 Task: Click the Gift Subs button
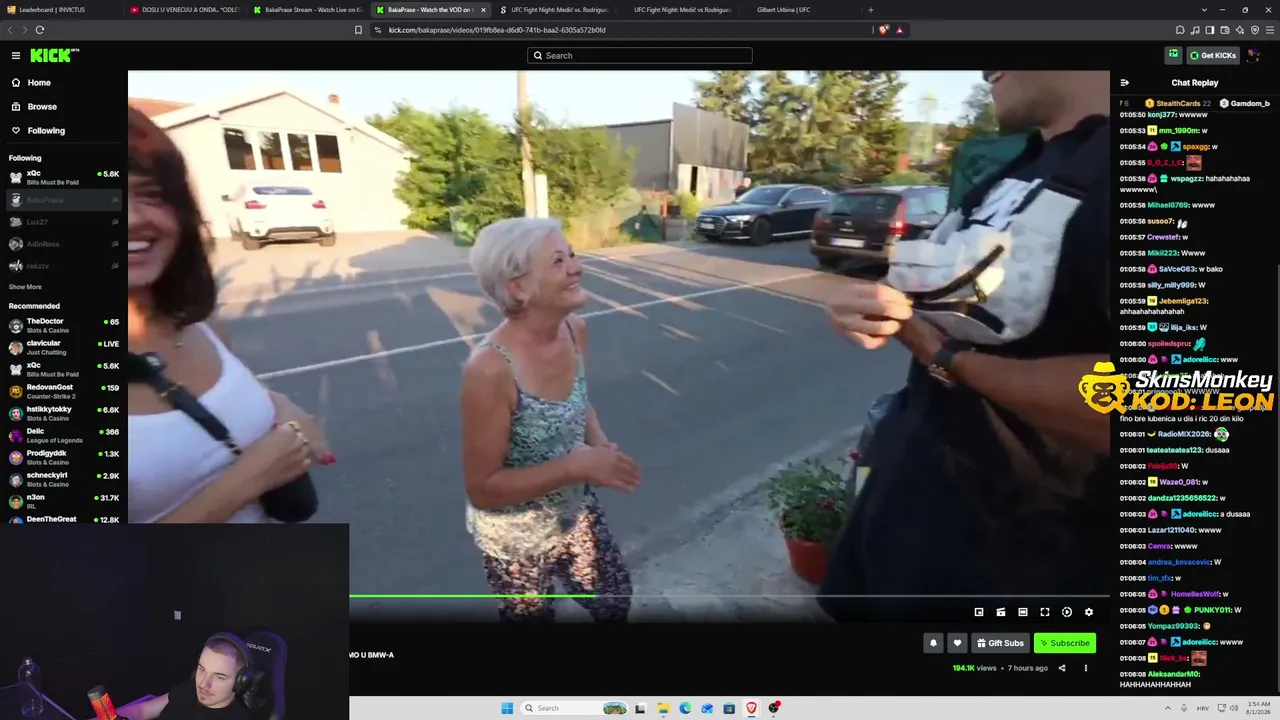[x=1000, y=643]
